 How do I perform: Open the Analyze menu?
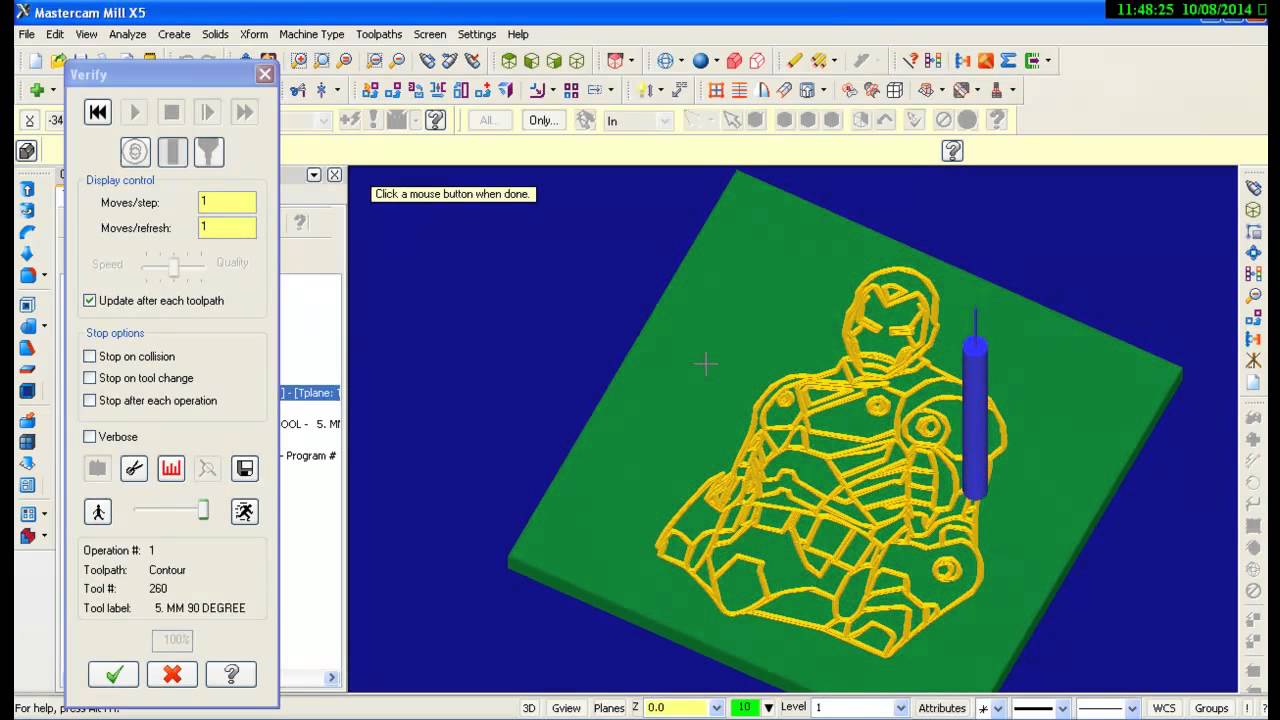(128, 34)
